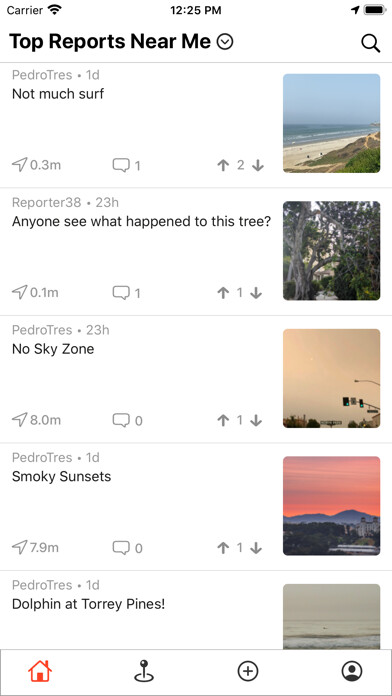This screenshot has height=696, width=392.
Task: View the orange sky traffic light thumbnail
Action: [x=332, y=378]
